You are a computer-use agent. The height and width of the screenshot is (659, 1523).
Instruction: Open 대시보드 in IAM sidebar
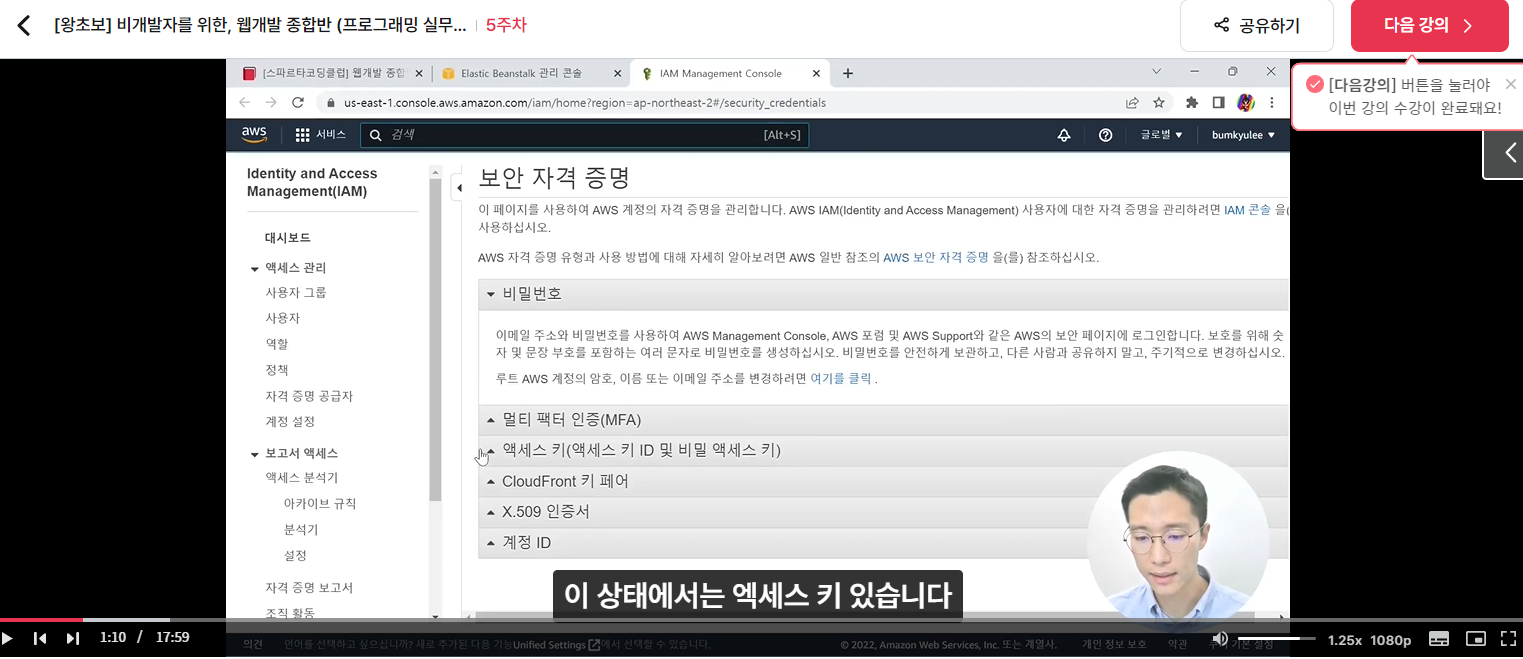[287, 238]
